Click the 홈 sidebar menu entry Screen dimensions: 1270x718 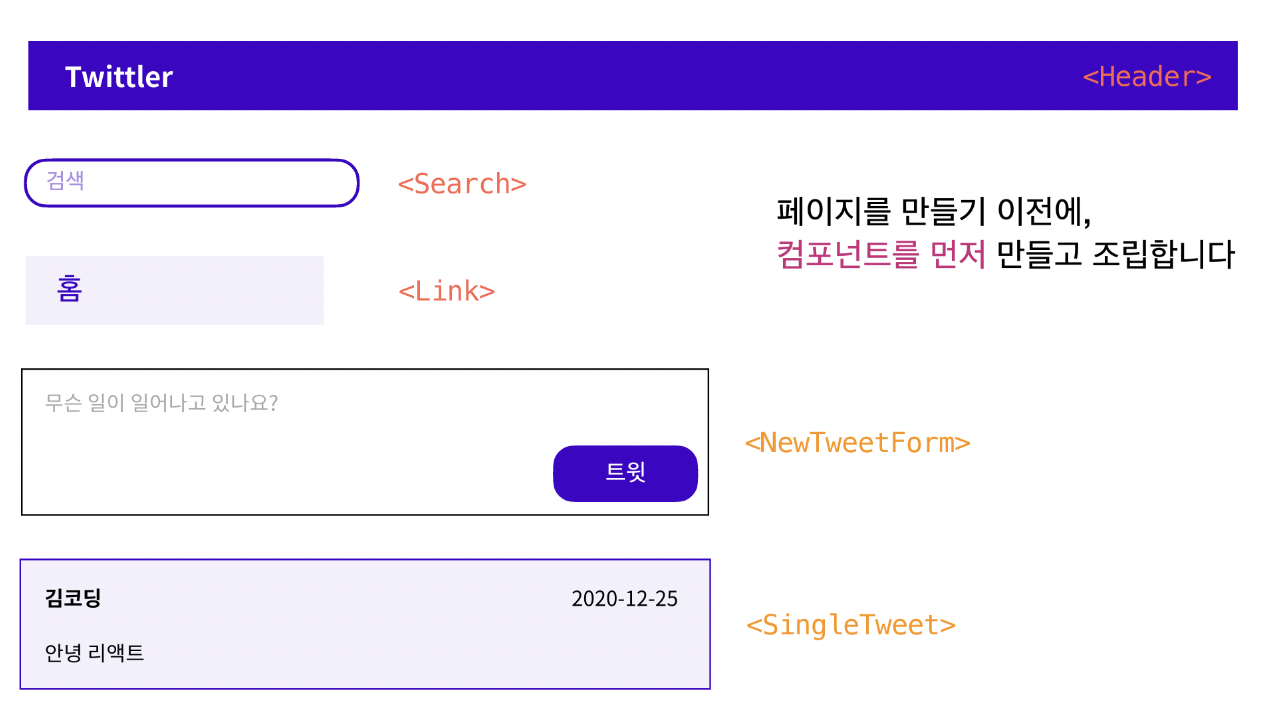click(174, 290)
